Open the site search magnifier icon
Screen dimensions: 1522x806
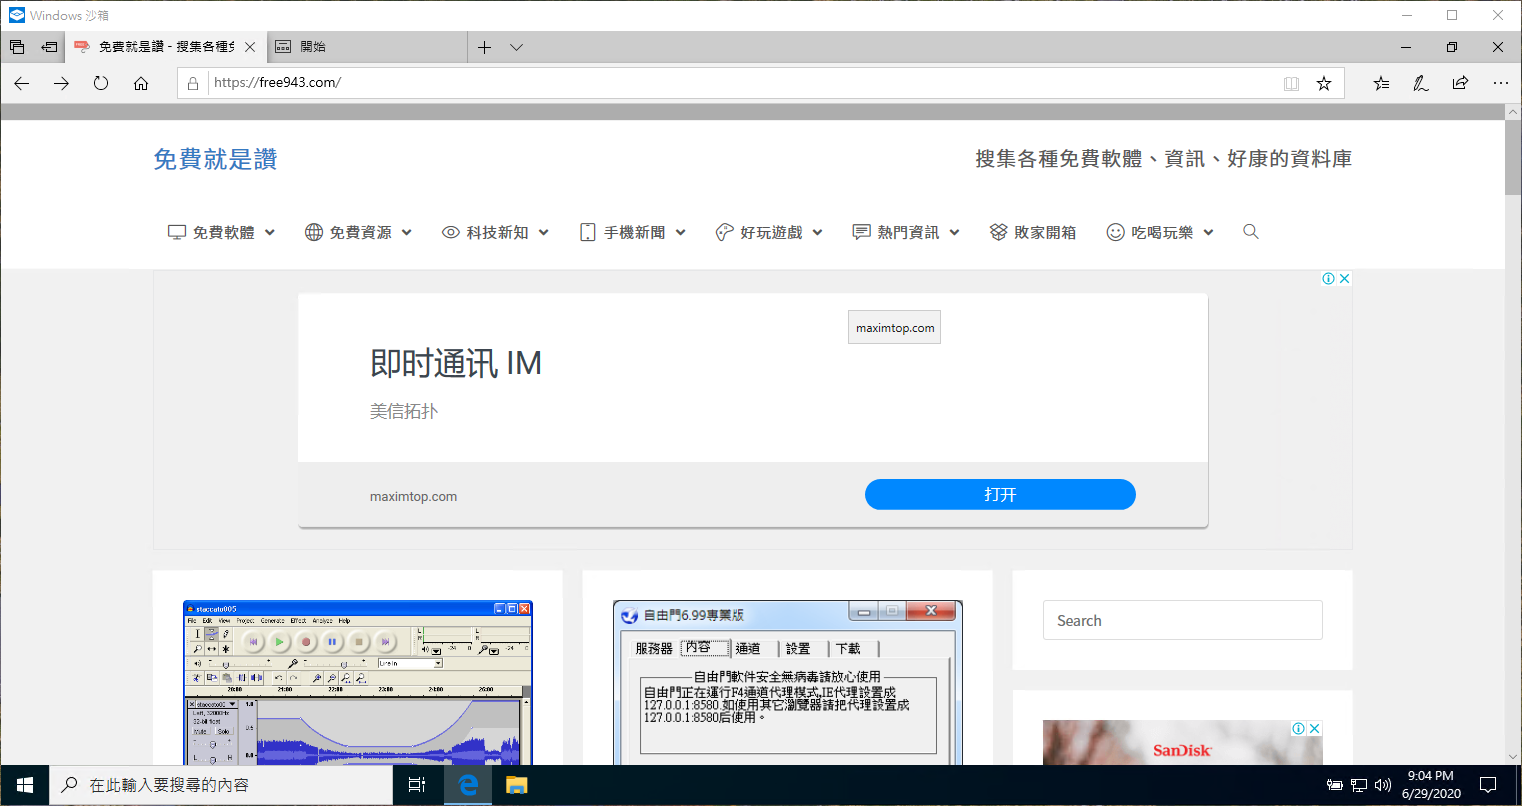1250,231
